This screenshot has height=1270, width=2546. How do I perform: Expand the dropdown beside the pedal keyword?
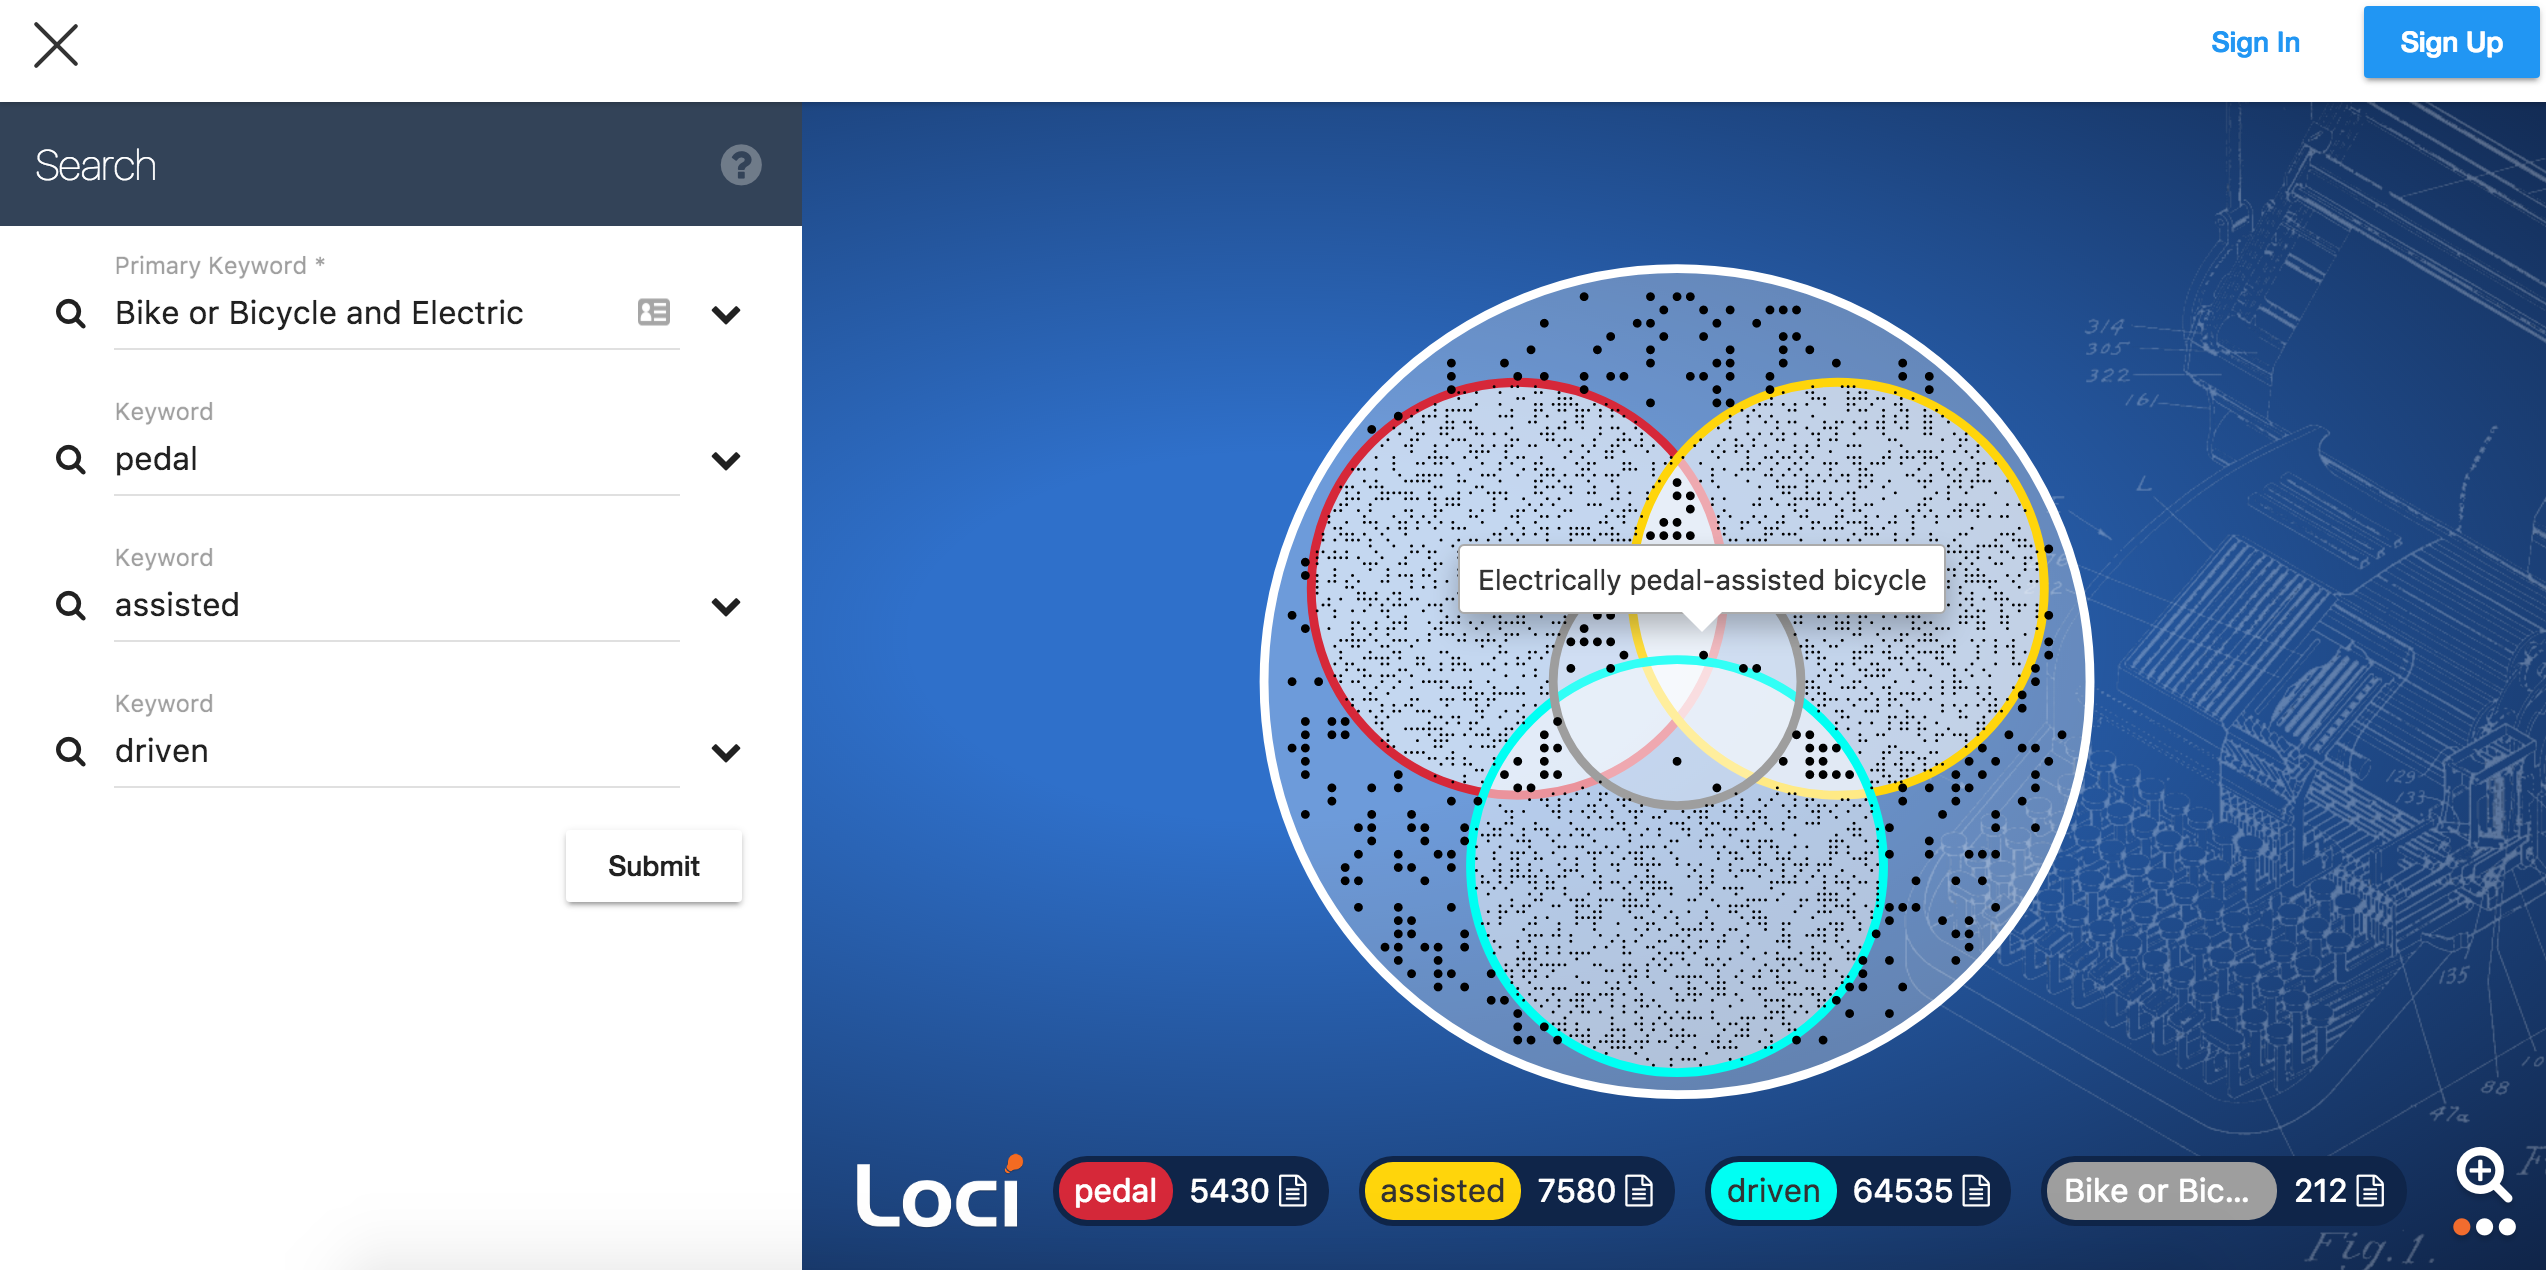727,459
